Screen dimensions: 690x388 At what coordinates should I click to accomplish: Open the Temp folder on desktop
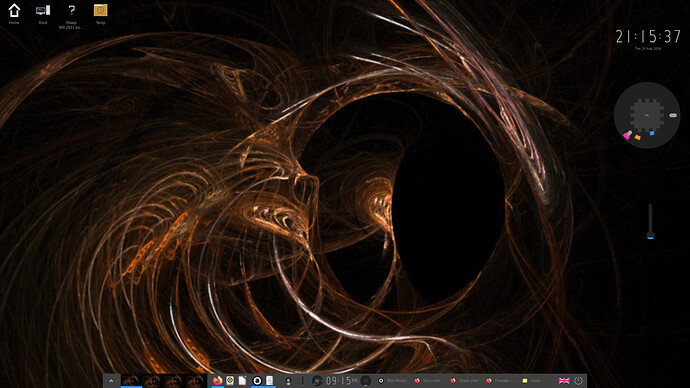(100, 14)
